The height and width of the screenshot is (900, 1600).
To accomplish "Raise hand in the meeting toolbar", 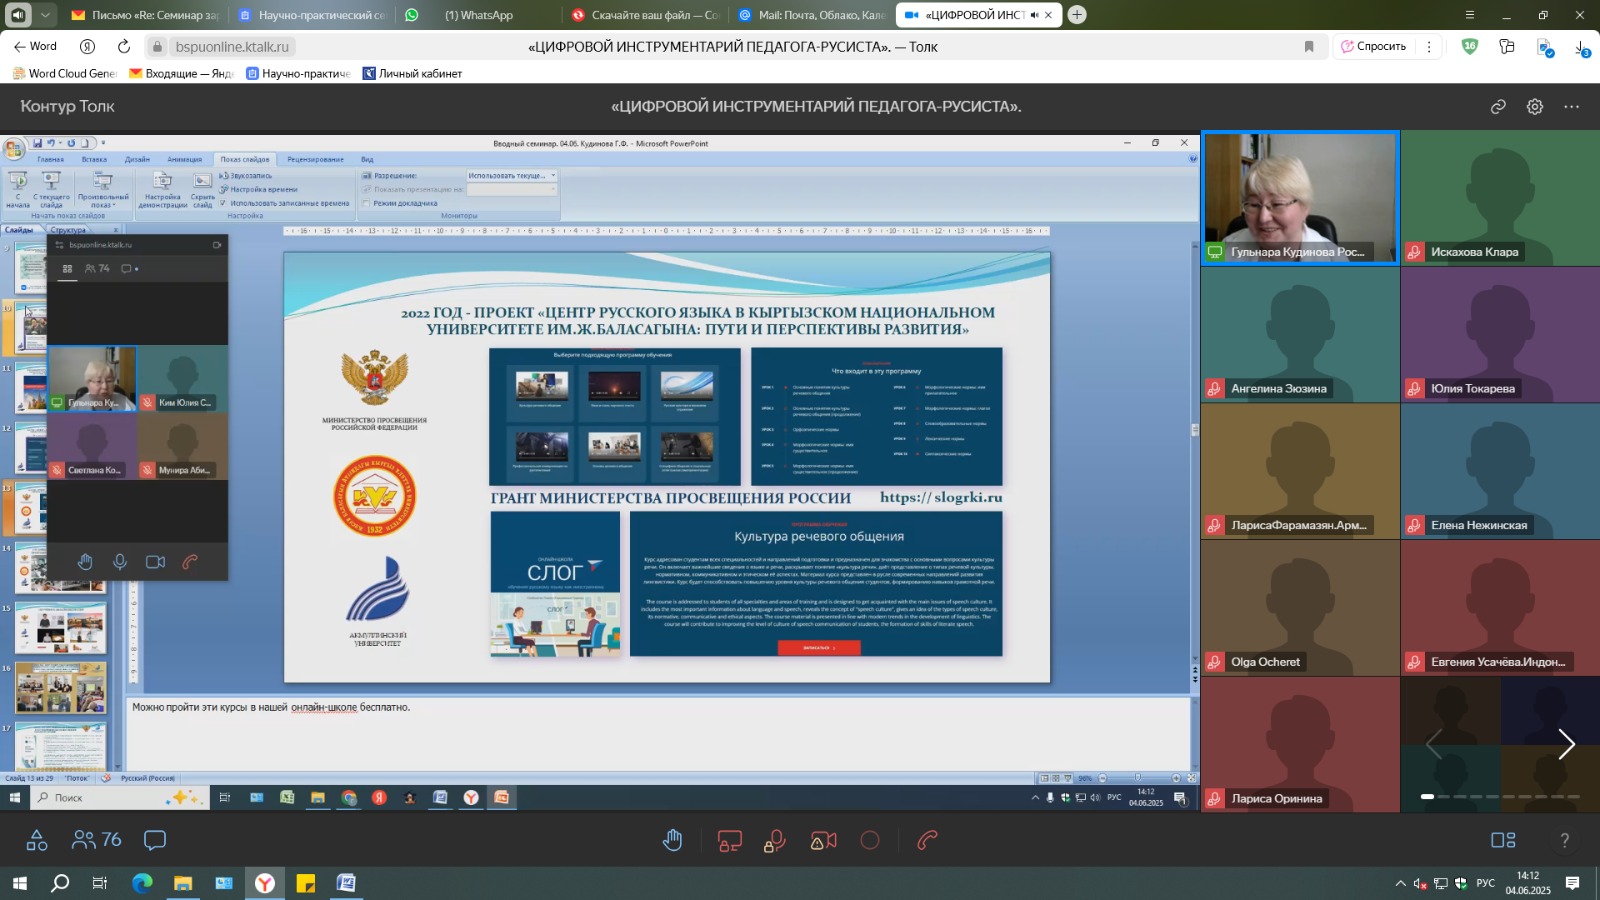I will tap(673, 841).
